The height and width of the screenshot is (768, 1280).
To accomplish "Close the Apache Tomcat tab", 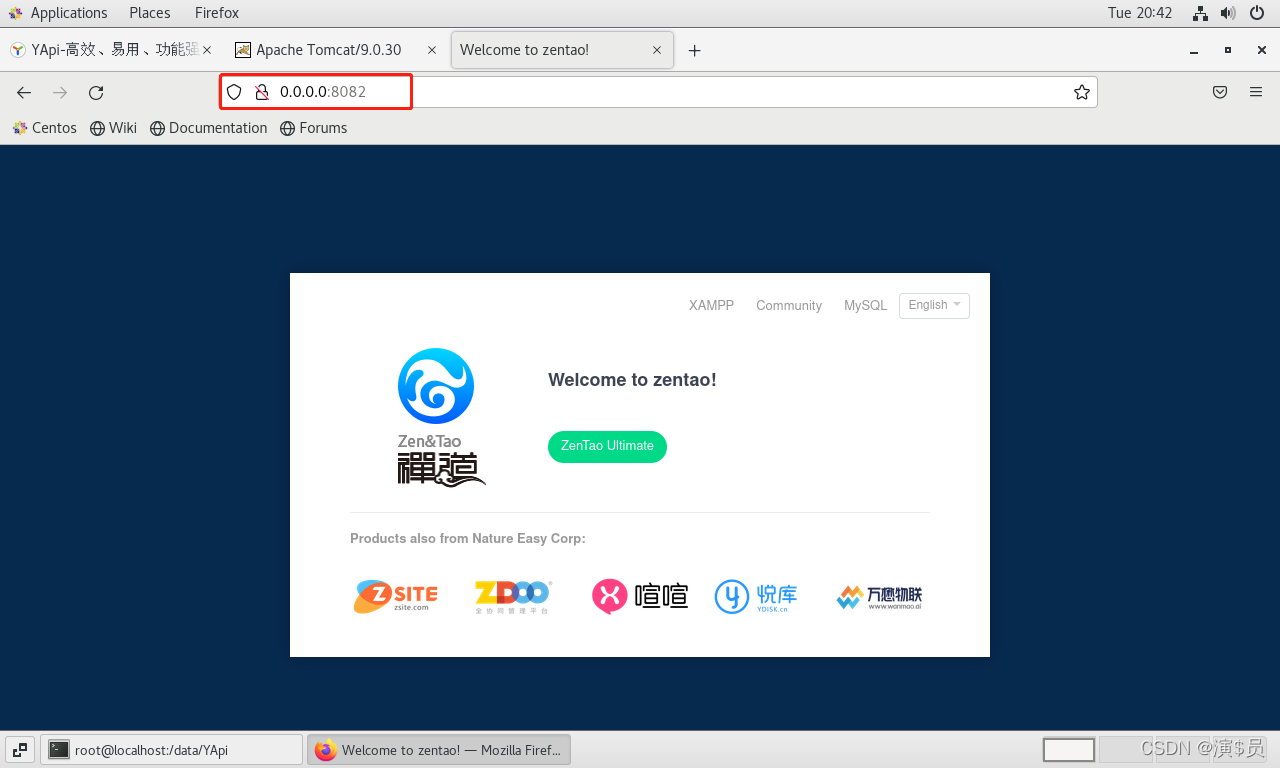I will click(x=432, y=50).
